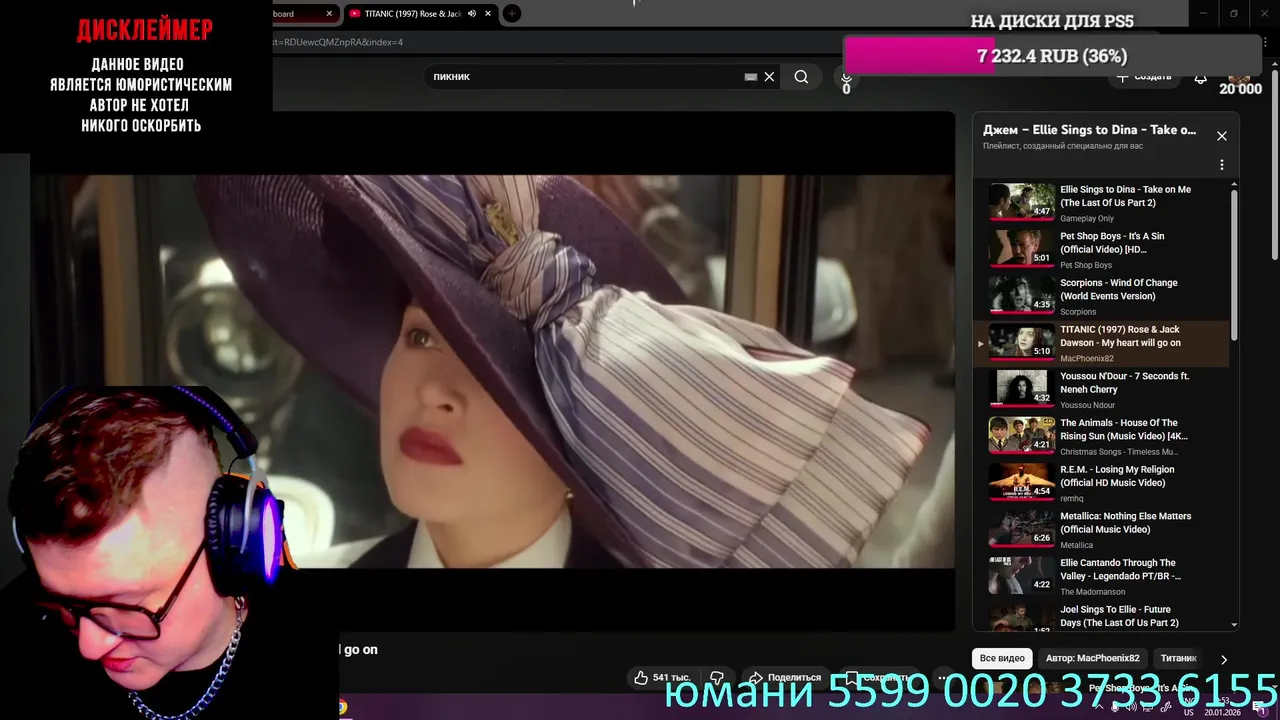Close the TITANIC (1997) browser tab

click(x=490, y=14)
